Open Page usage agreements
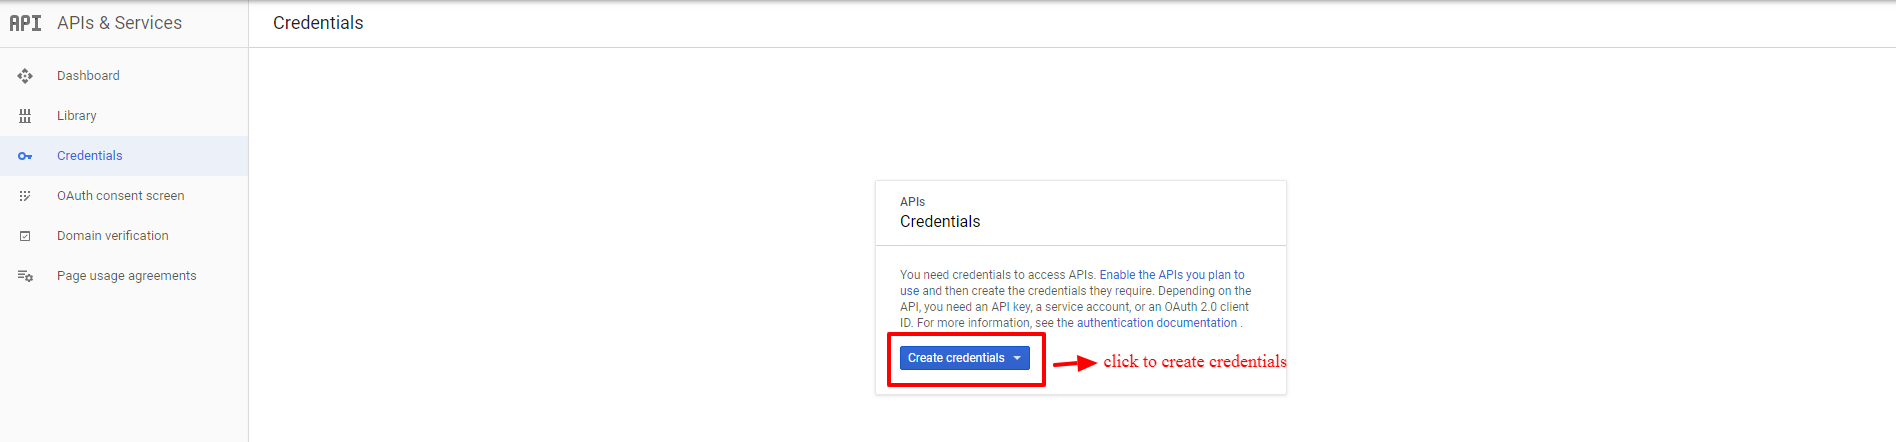Viewport: 1896px width, 442px height. point(124,276)
